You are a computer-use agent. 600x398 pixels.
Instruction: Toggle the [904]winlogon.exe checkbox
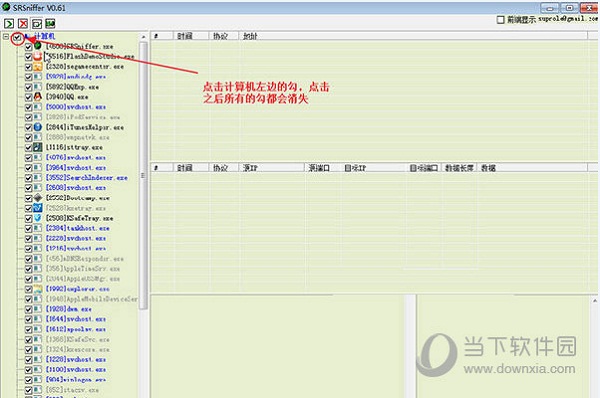[28, 380]
